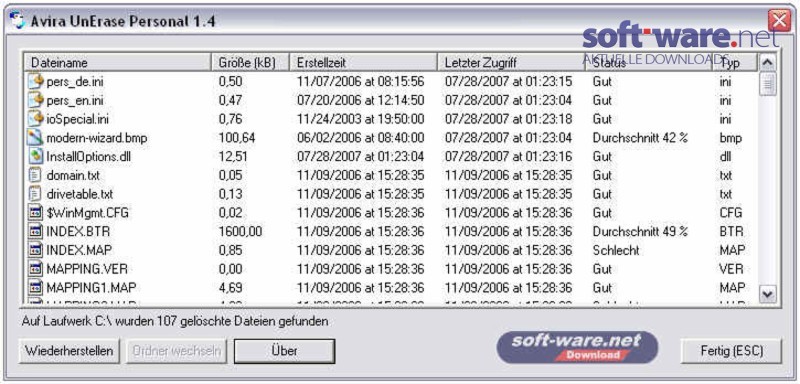
Task: Select the ioSpecial.ini file name
Action: [78, 119]
